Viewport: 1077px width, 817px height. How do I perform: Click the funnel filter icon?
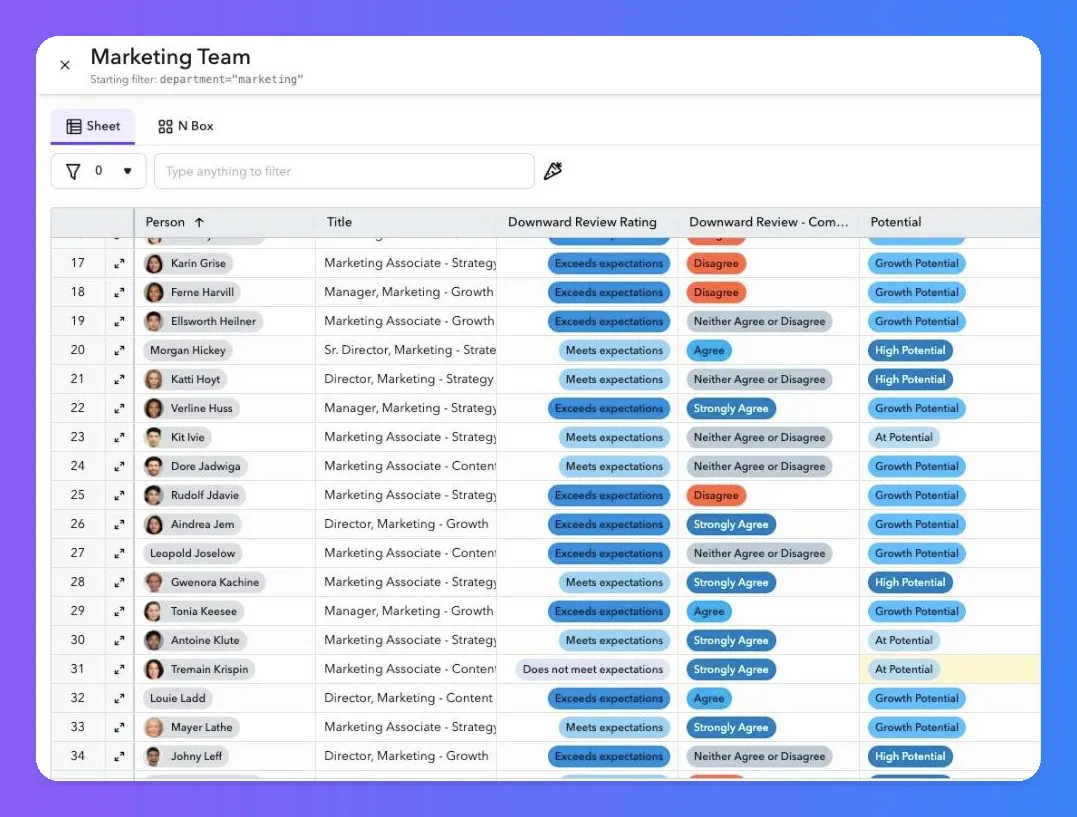point(73,171)
